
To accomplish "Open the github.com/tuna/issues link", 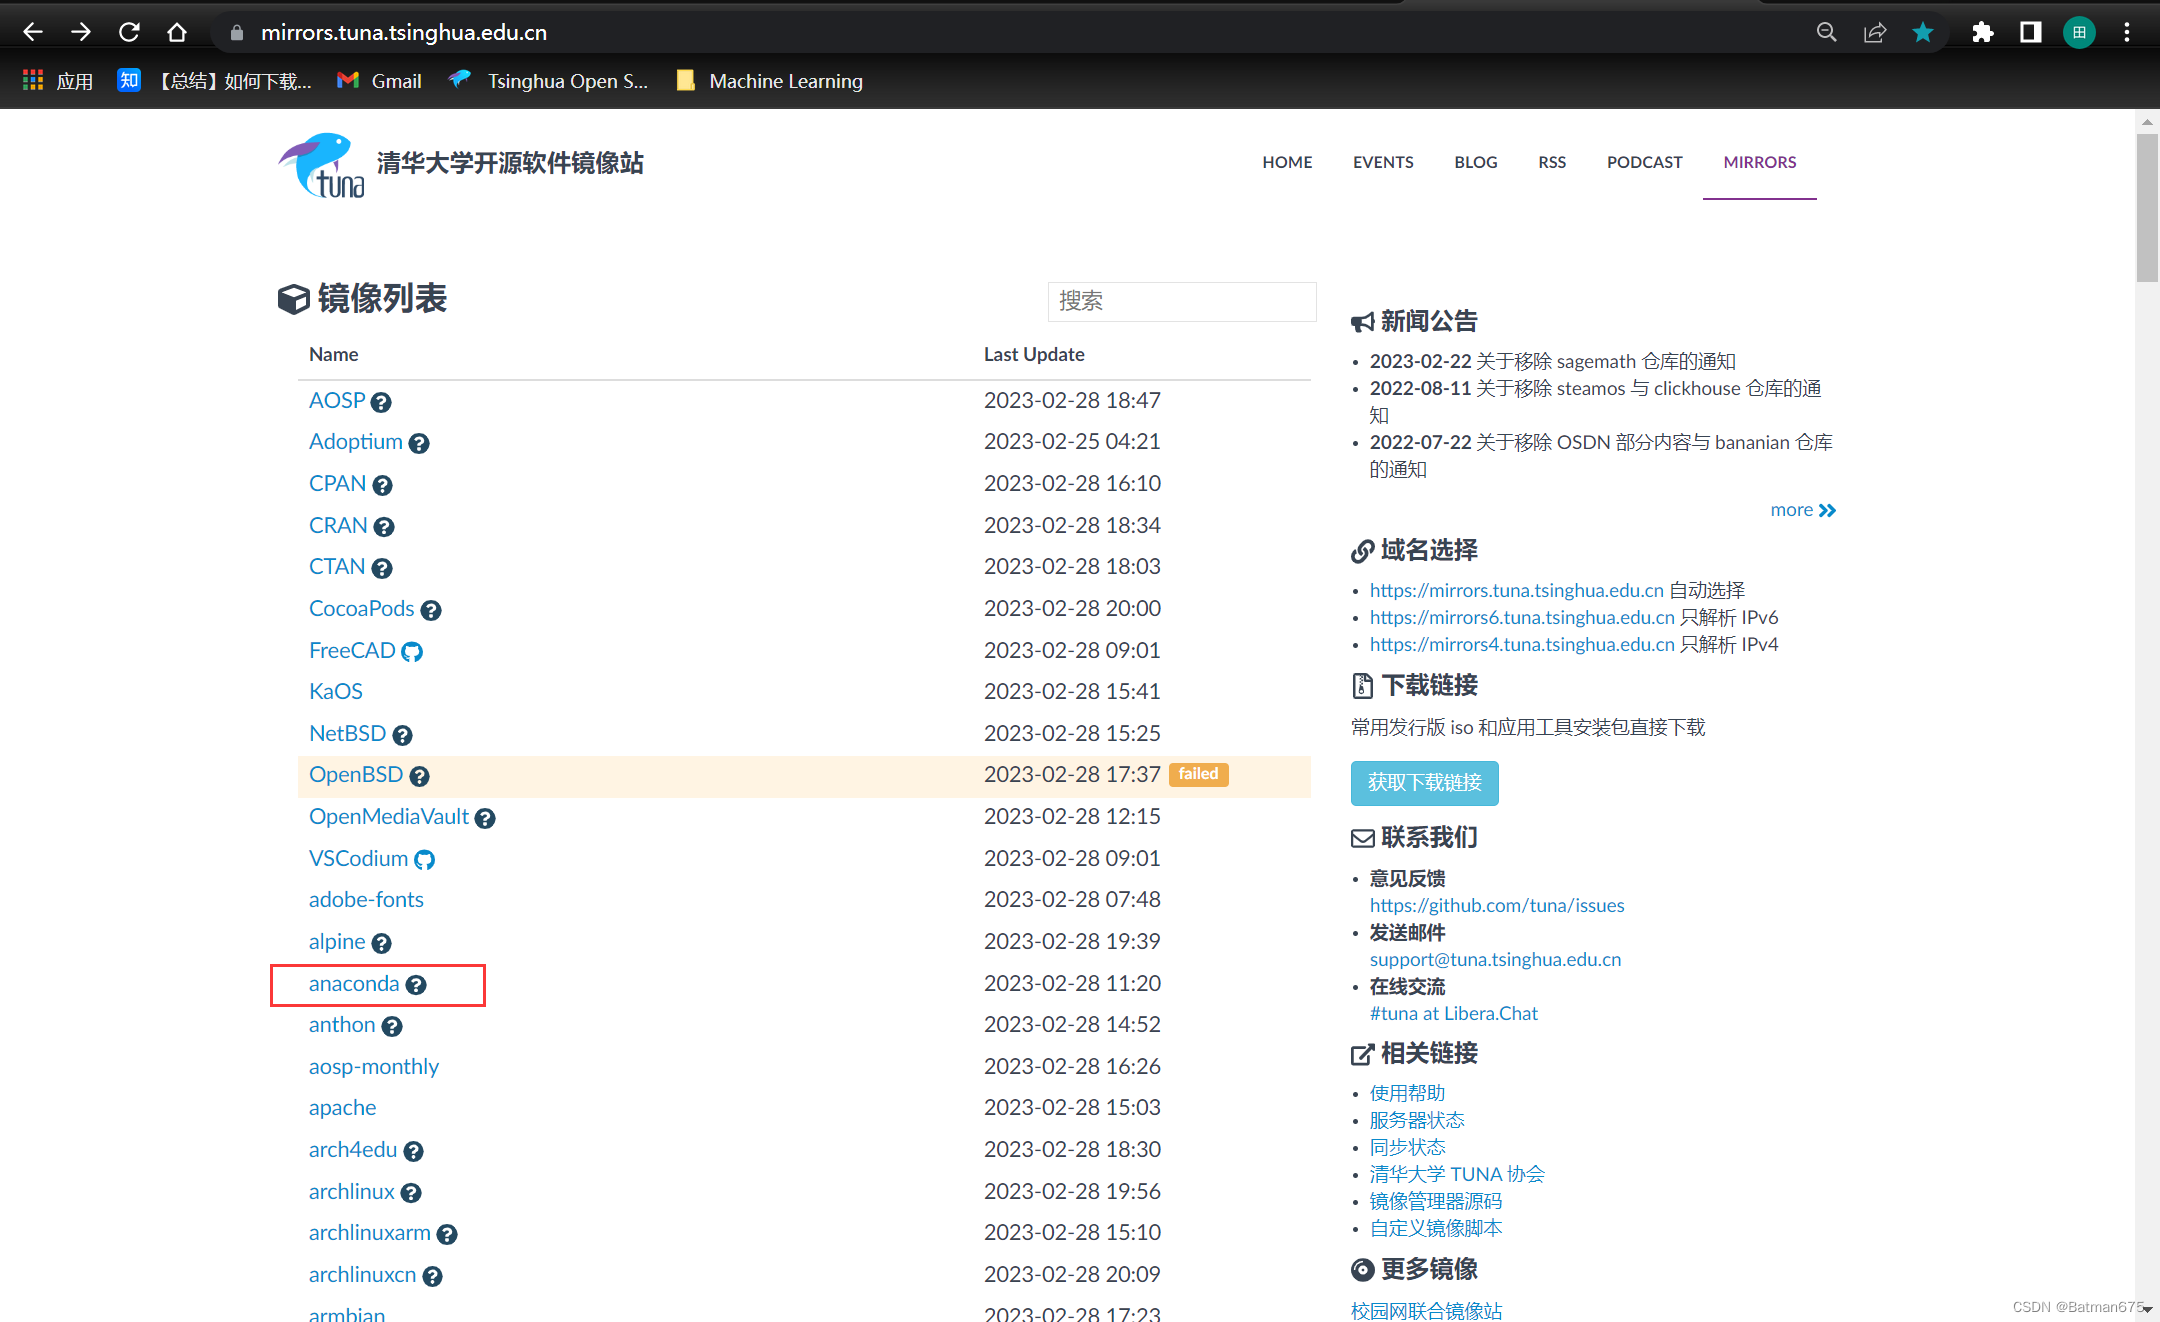I will [x=1497, y=905].
